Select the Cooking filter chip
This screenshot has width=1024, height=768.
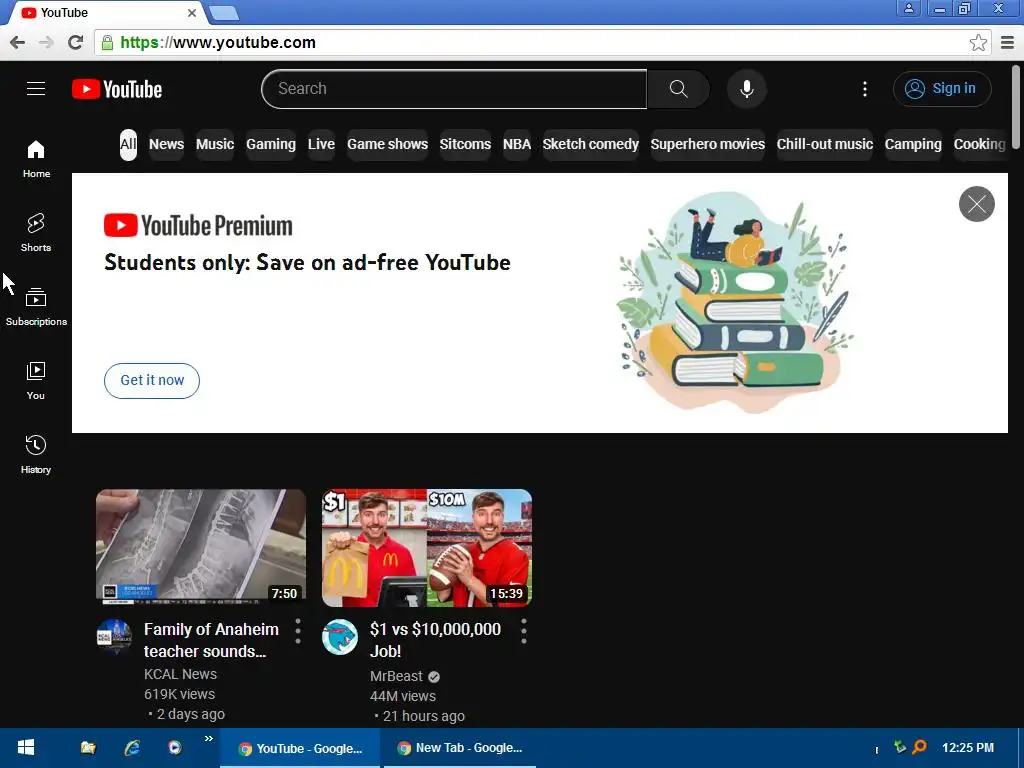click(979, 144)
